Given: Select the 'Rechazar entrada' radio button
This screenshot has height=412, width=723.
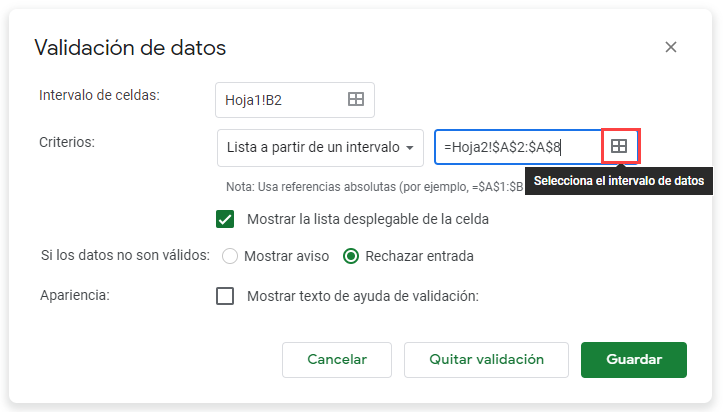Looking at the screenshot, I should 351,256.
